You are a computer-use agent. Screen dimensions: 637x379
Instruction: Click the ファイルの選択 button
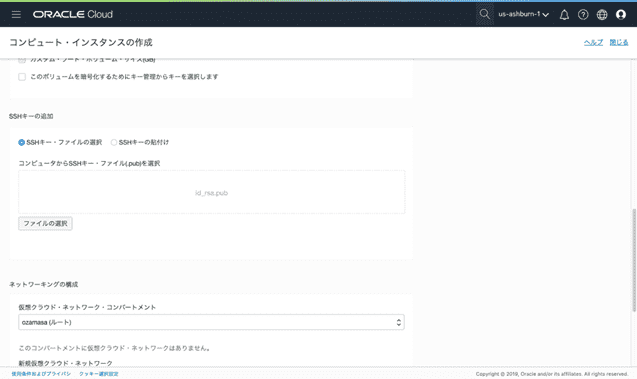[x=45, y=223]
